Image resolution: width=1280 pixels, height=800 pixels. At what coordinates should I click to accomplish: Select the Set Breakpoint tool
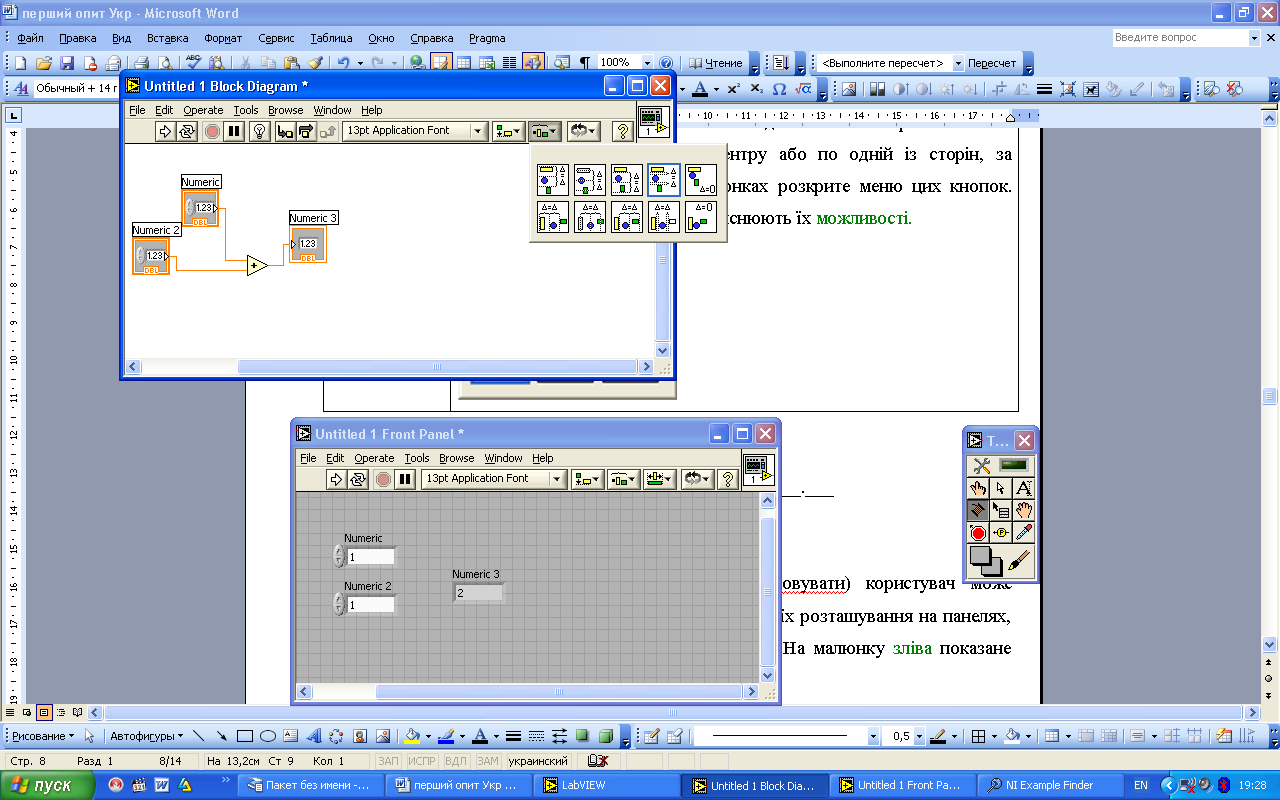(x=978, y=533)
